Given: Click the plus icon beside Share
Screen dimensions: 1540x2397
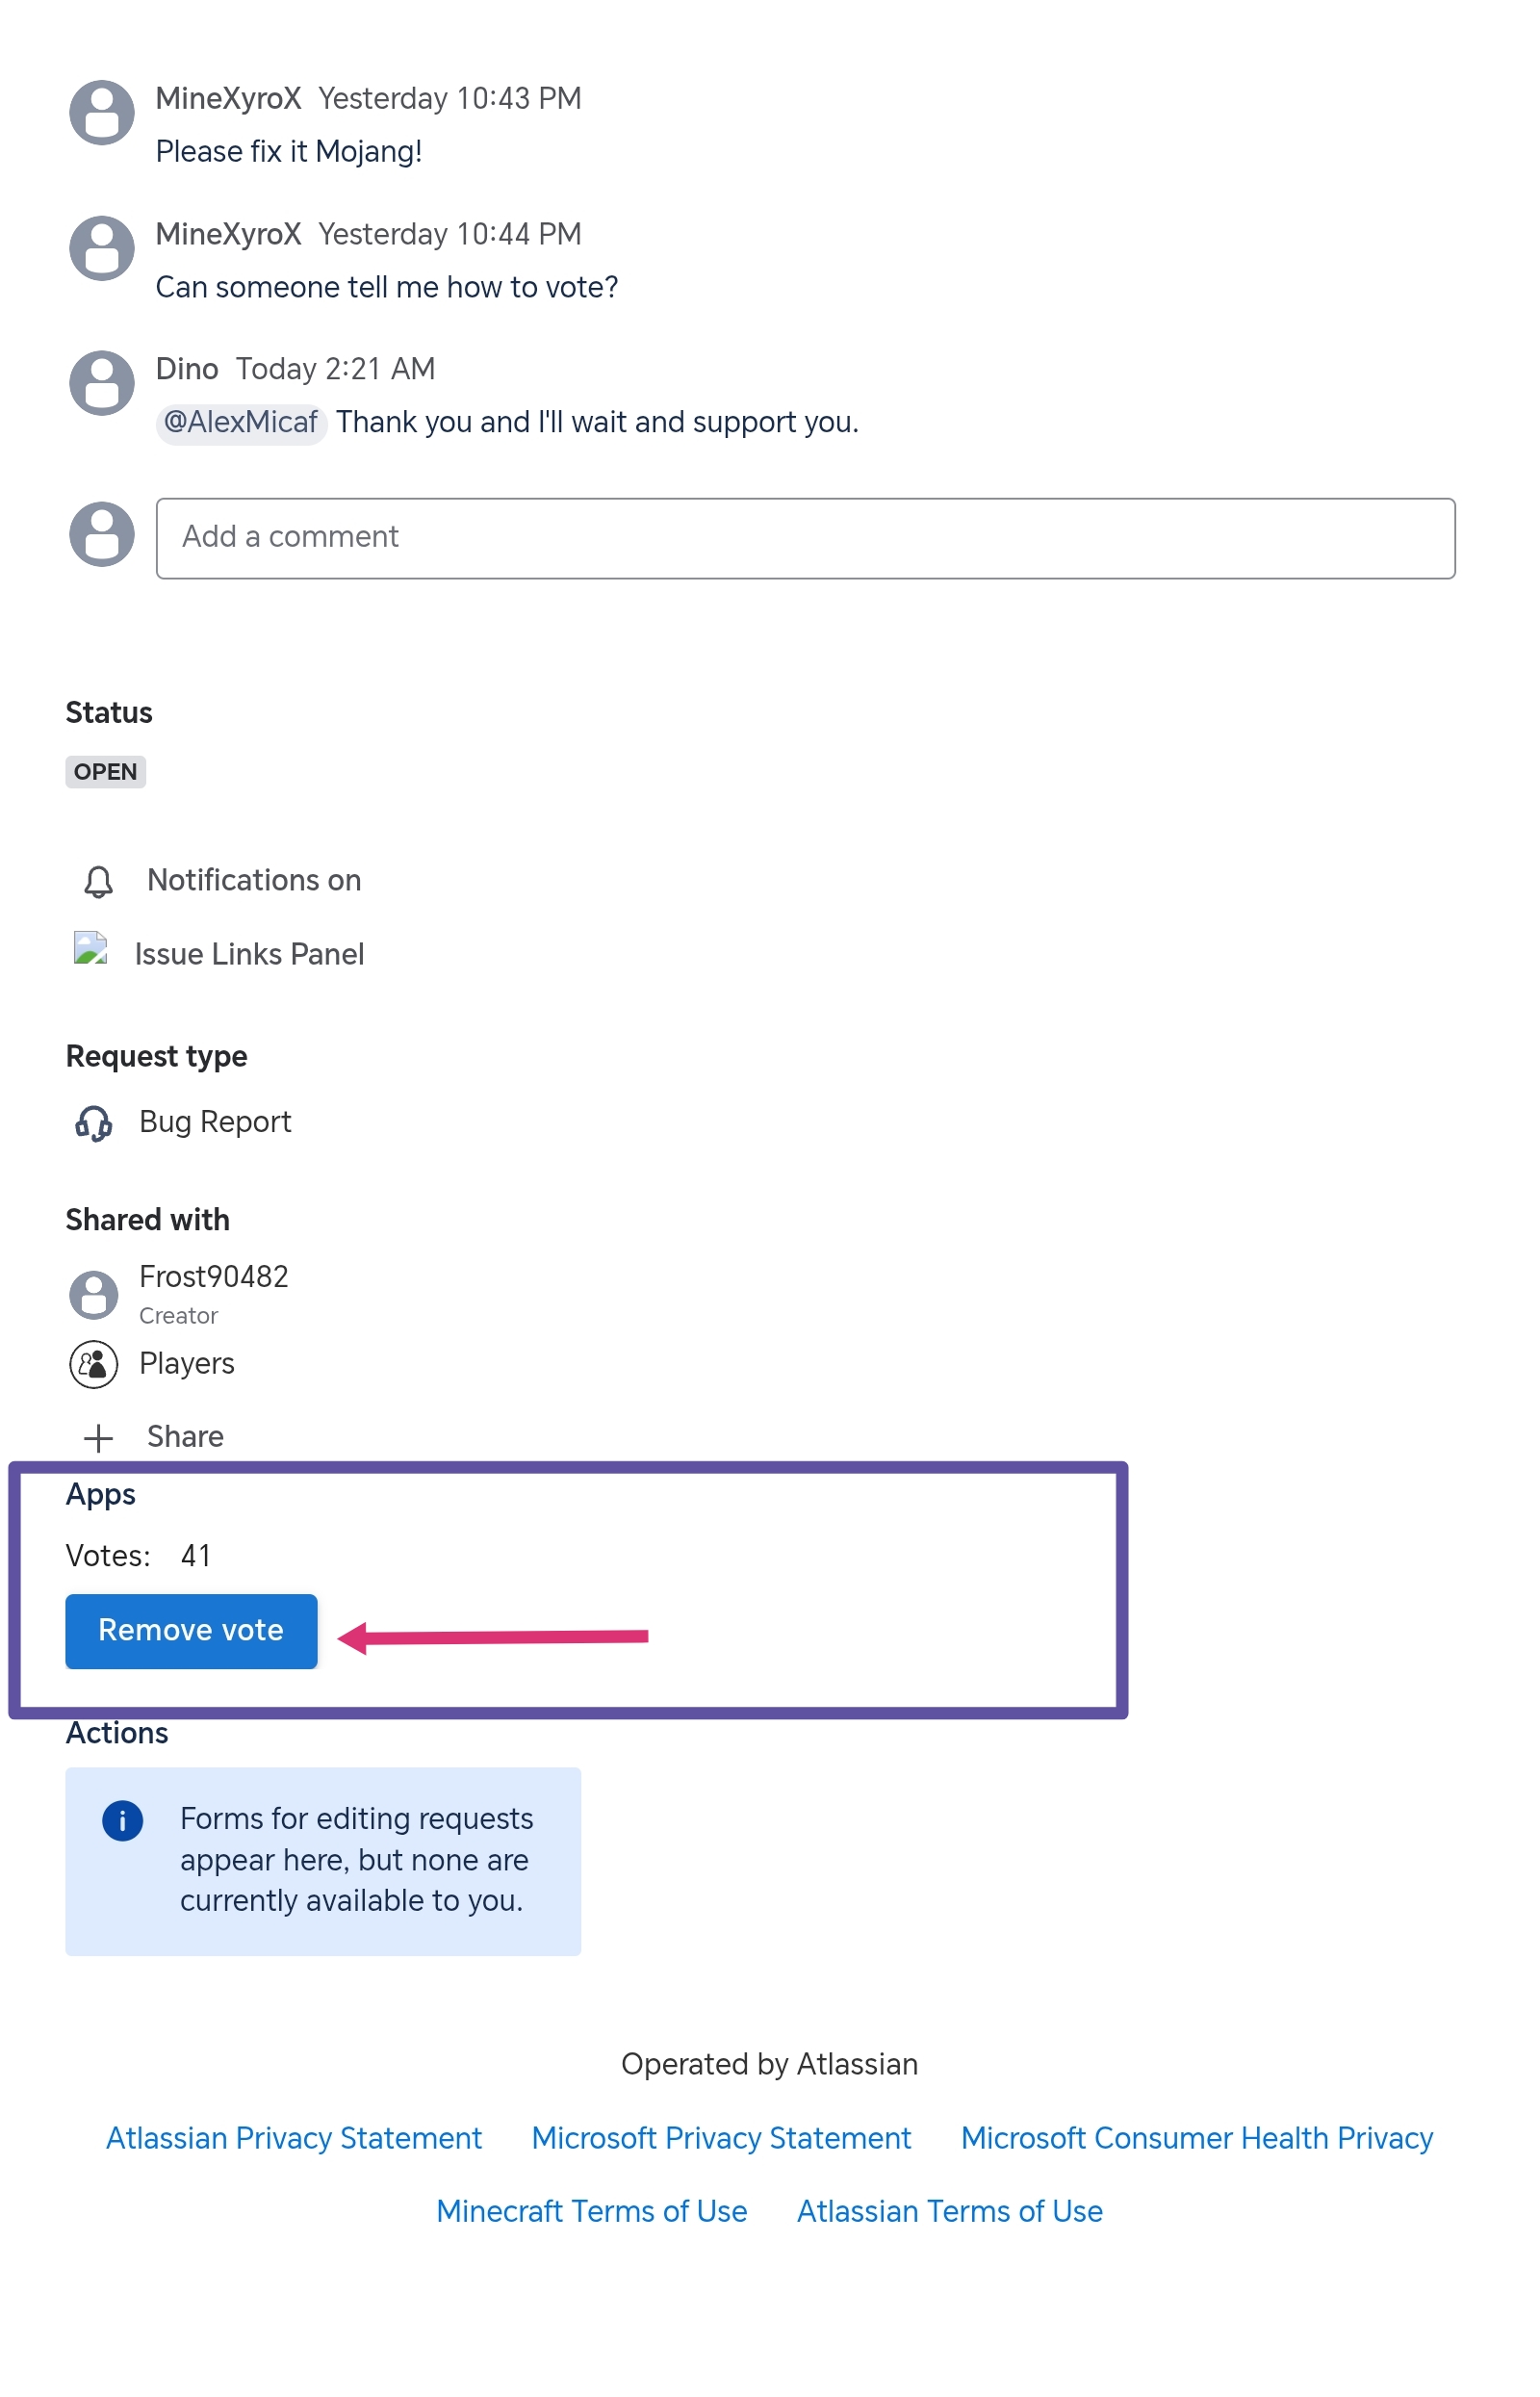Looking at the screenshot, I should tap(98, 1438).
